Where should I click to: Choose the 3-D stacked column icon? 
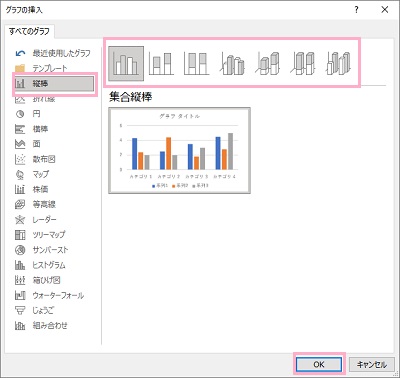tap(267, 64)
